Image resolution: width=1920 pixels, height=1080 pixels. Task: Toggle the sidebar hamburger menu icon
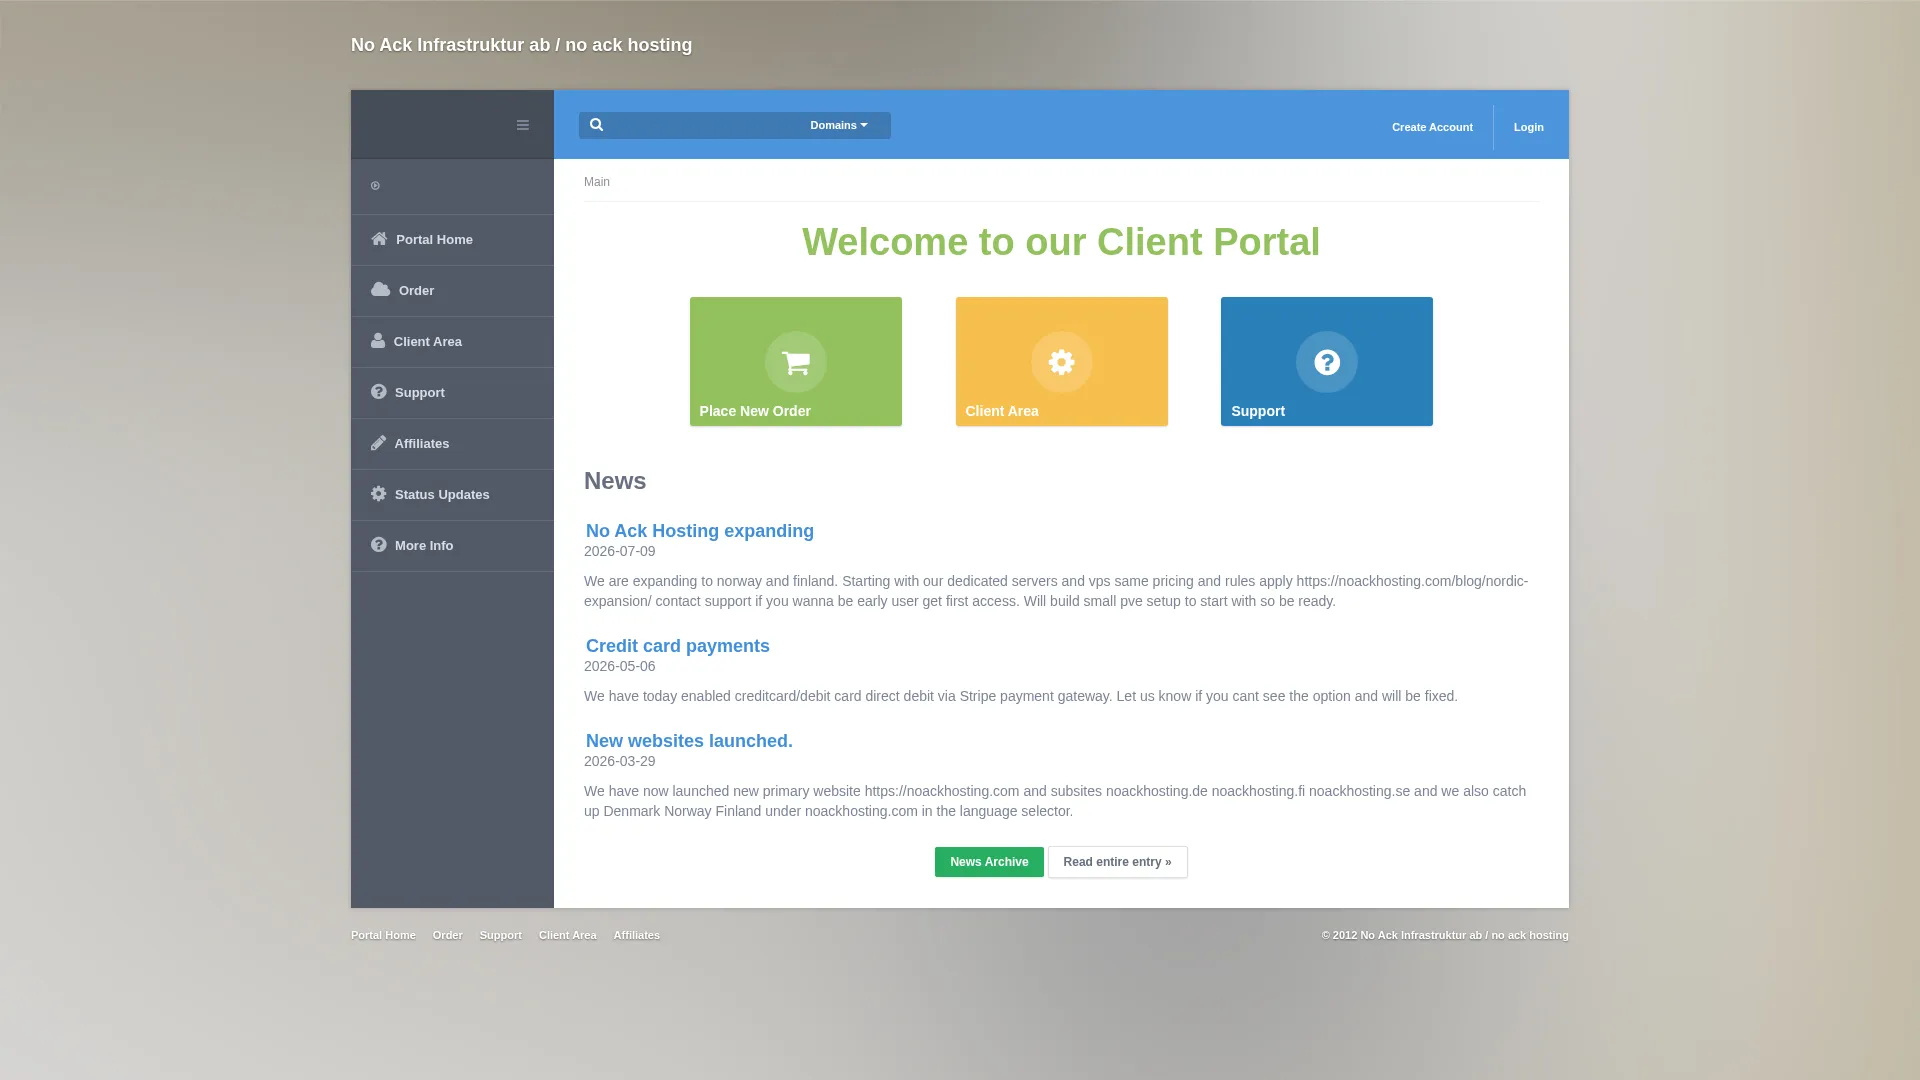coord(522,125)
